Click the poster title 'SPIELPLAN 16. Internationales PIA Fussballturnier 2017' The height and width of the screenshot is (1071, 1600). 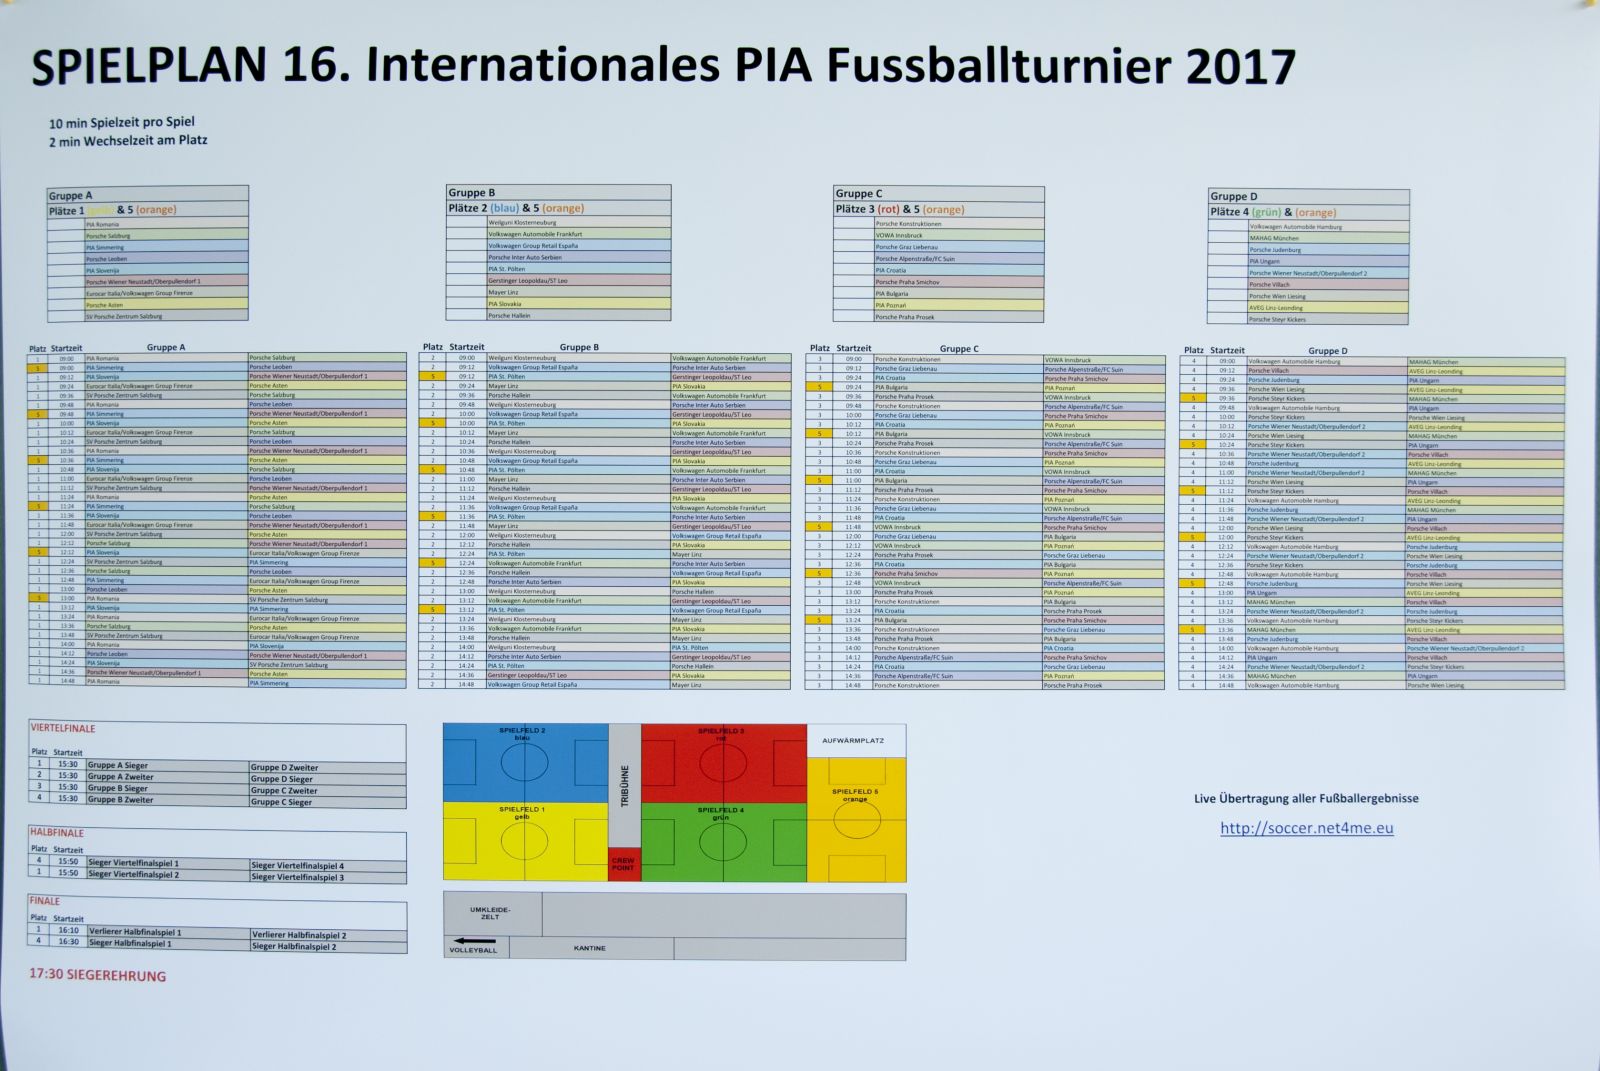663,67
